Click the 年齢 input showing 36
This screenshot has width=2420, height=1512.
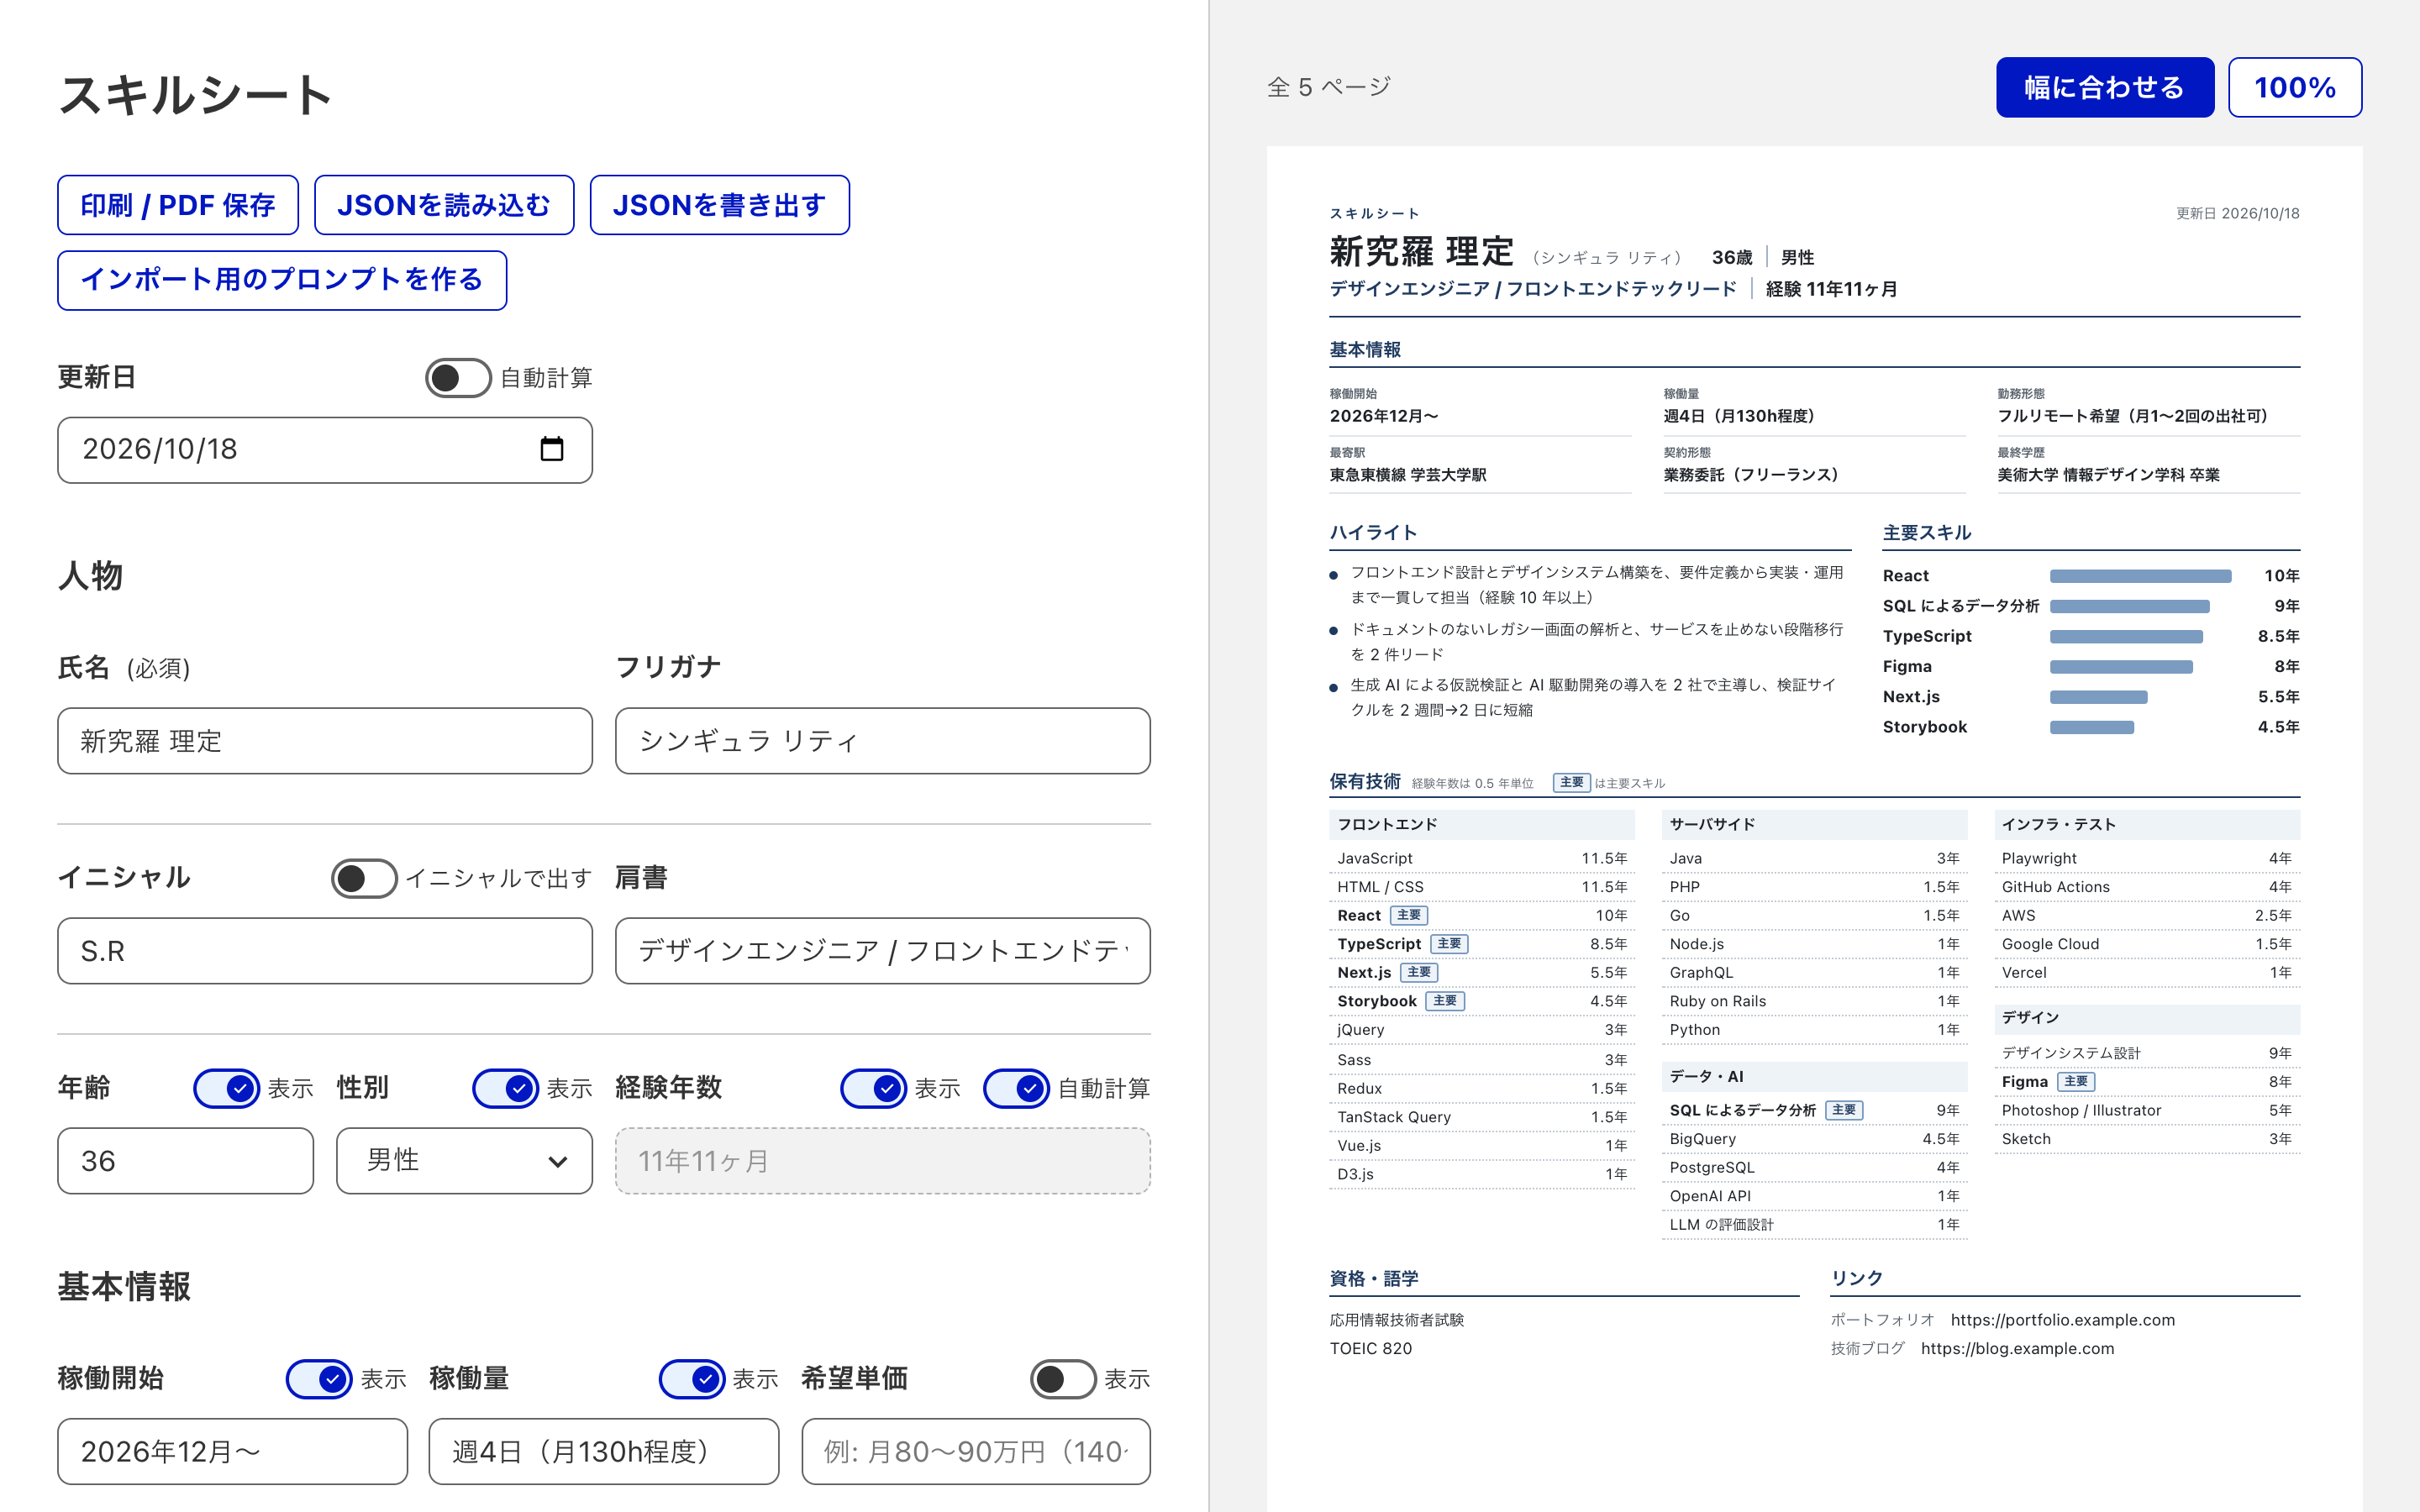click(x=185, y=1161)
